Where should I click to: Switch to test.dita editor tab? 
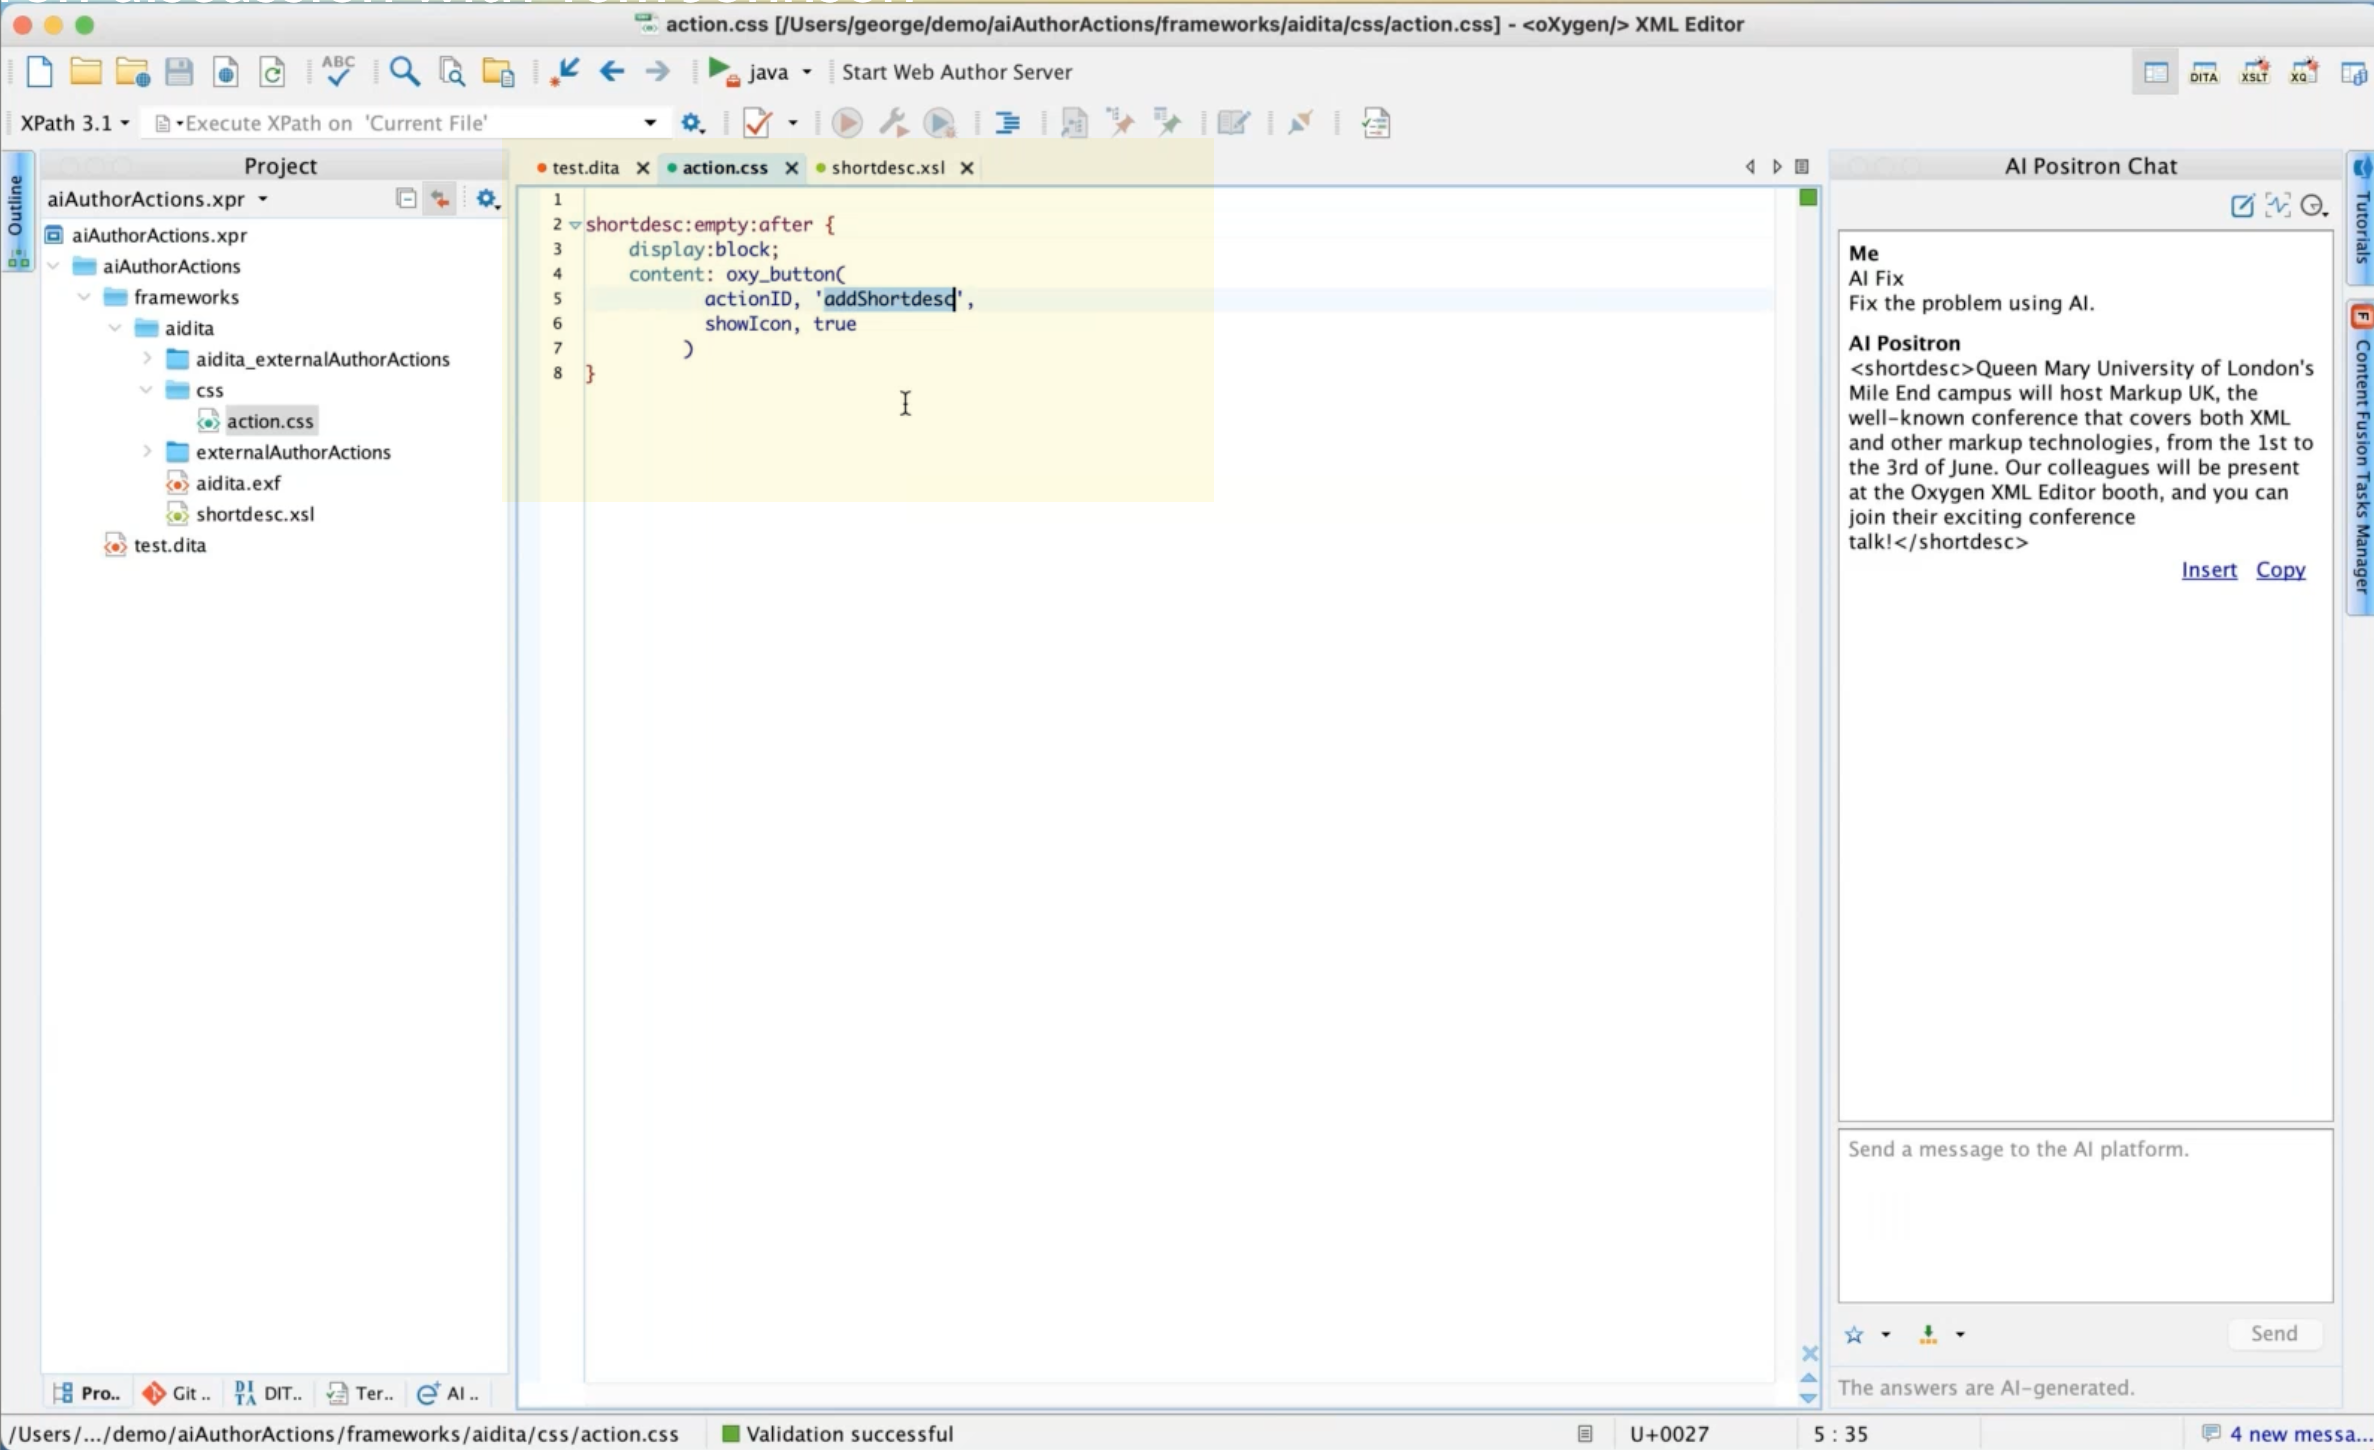point(585,168)
